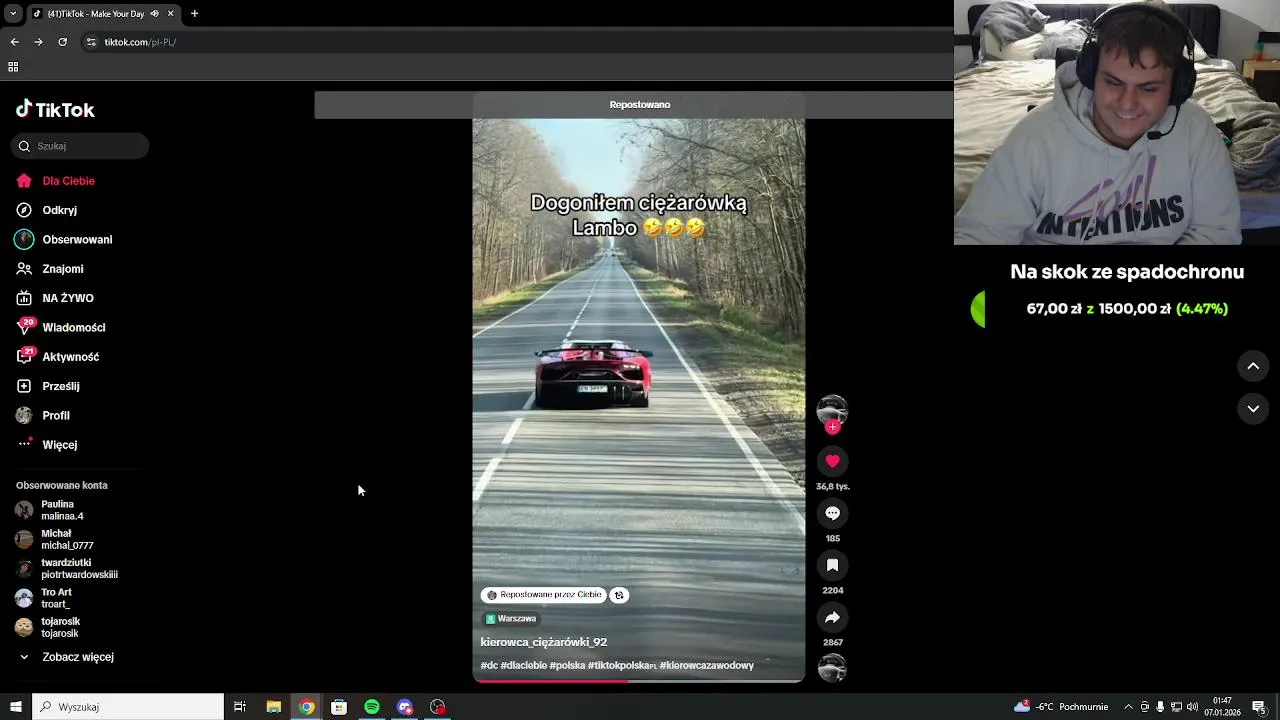The width and height of the screenshot is (1280, 720).
Task: Click the Szukaj search field
Action: (80, 146)
